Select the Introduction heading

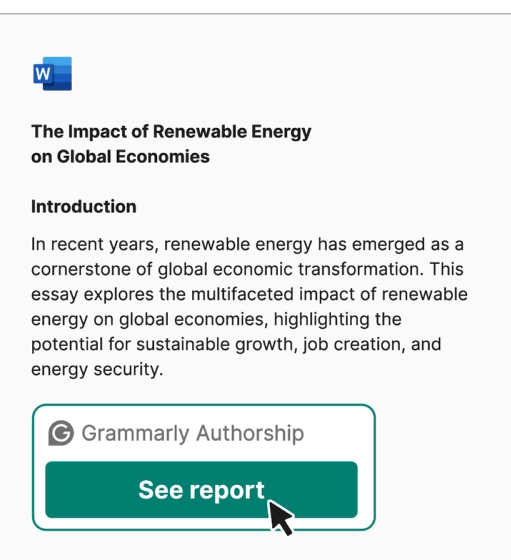click(x=84, y=206)
